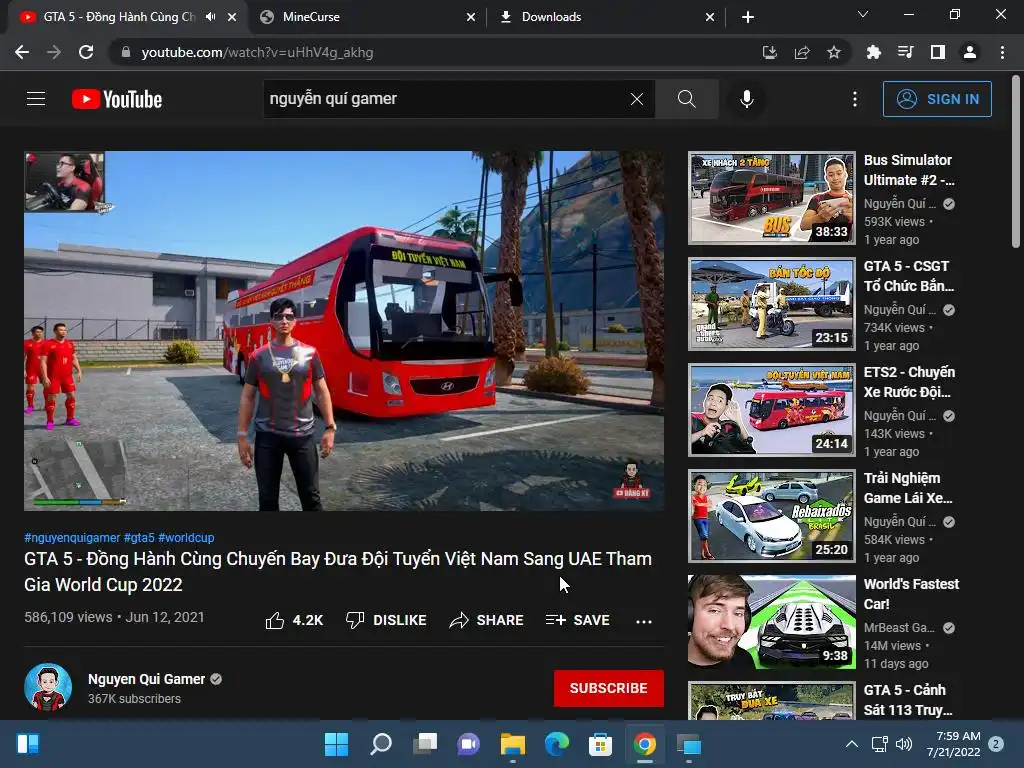
Task: Open Bus Simulator Ultimate #2 thumbnail
Action: 772,198
